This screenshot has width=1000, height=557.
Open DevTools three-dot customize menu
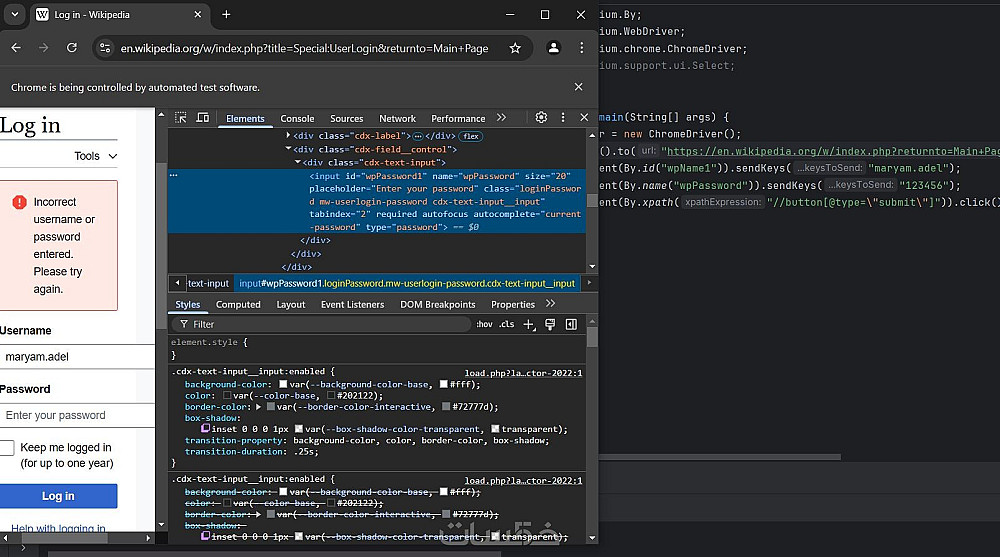click(563, 117)
